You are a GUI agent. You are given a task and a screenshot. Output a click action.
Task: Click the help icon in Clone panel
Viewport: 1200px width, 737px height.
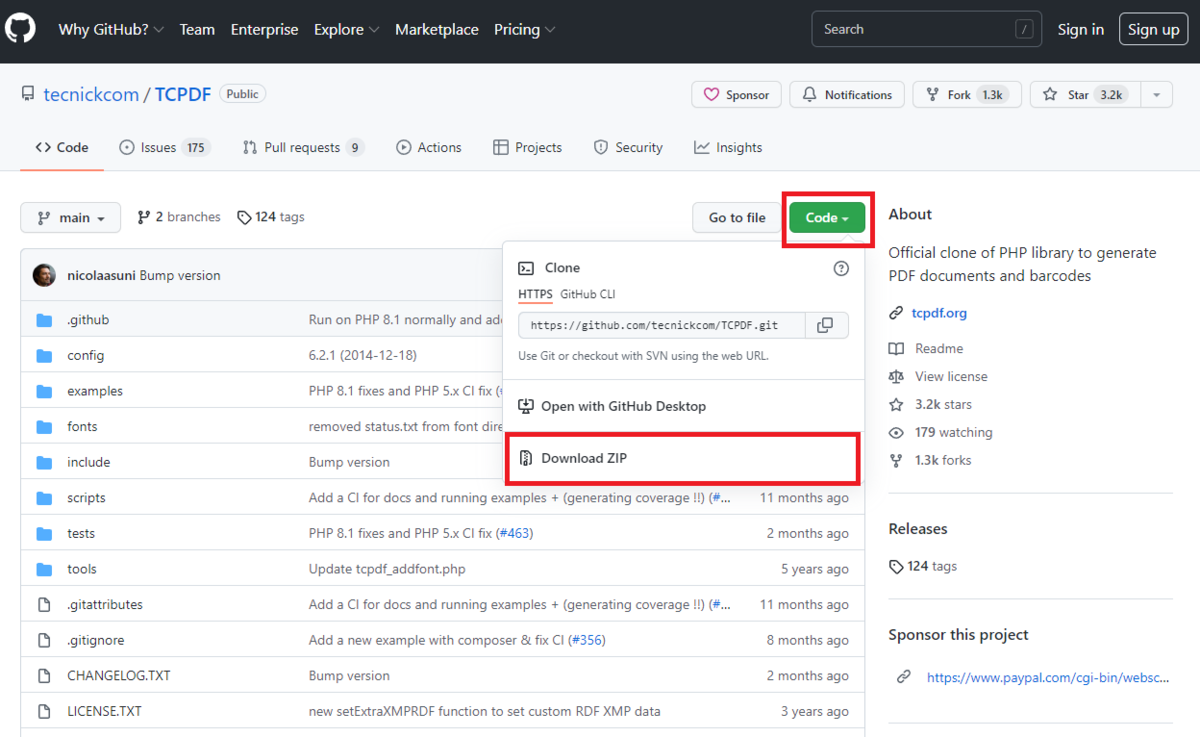[x=841, y=268]
